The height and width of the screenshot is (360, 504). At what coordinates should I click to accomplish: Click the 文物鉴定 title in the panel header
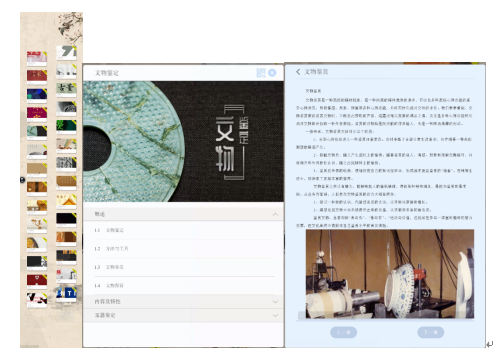coord(107,73)
